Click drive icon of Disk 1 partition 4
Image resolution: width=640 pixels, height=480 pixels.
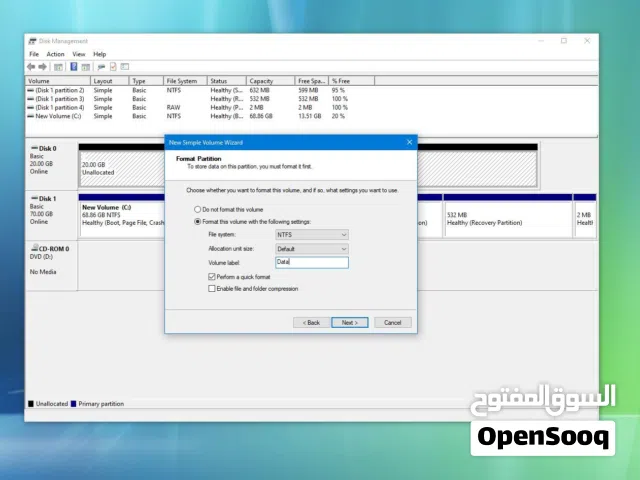coord(31,107)
